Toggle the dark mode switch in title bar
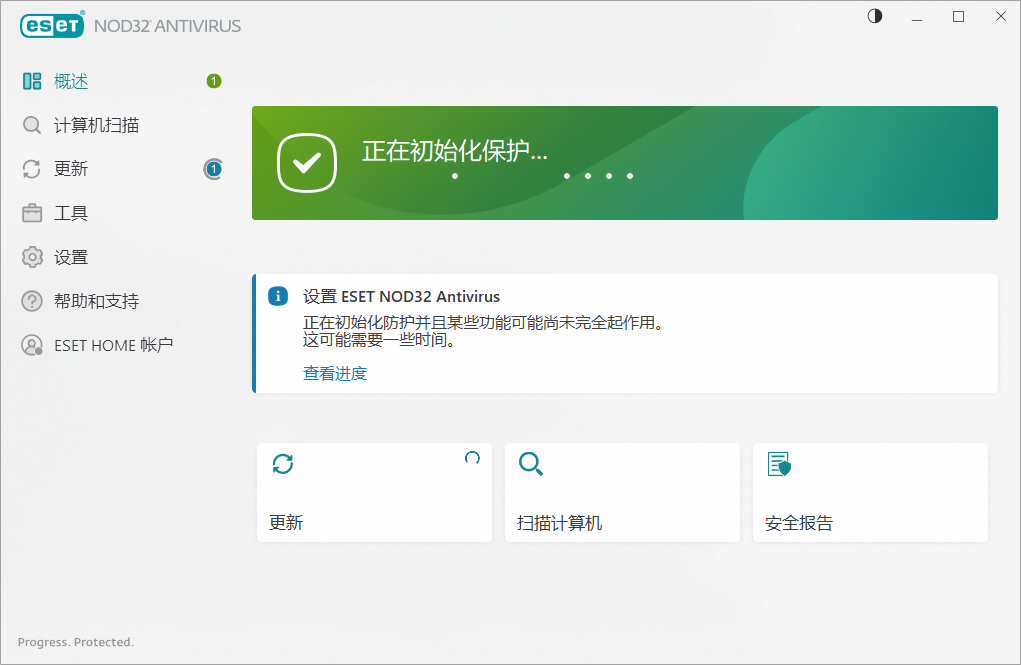Image resolution: width=1021 pixels, height=665 pixels. (x=874, y=16)
